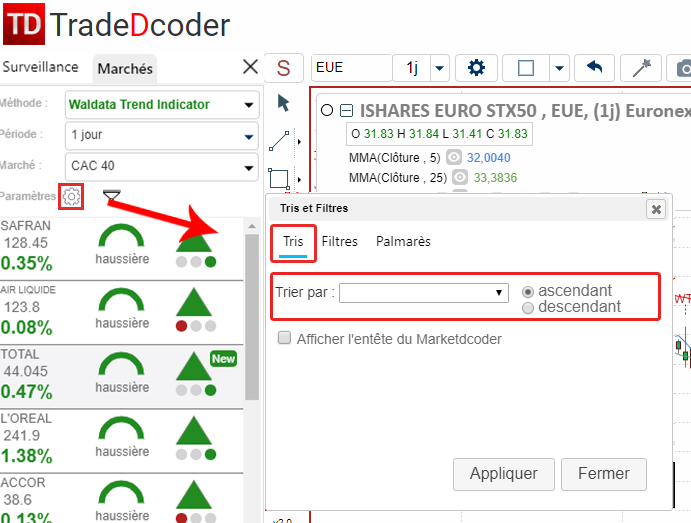Switch to Marchés tab
Screen dimensions: 691x523
pos(125,69)
